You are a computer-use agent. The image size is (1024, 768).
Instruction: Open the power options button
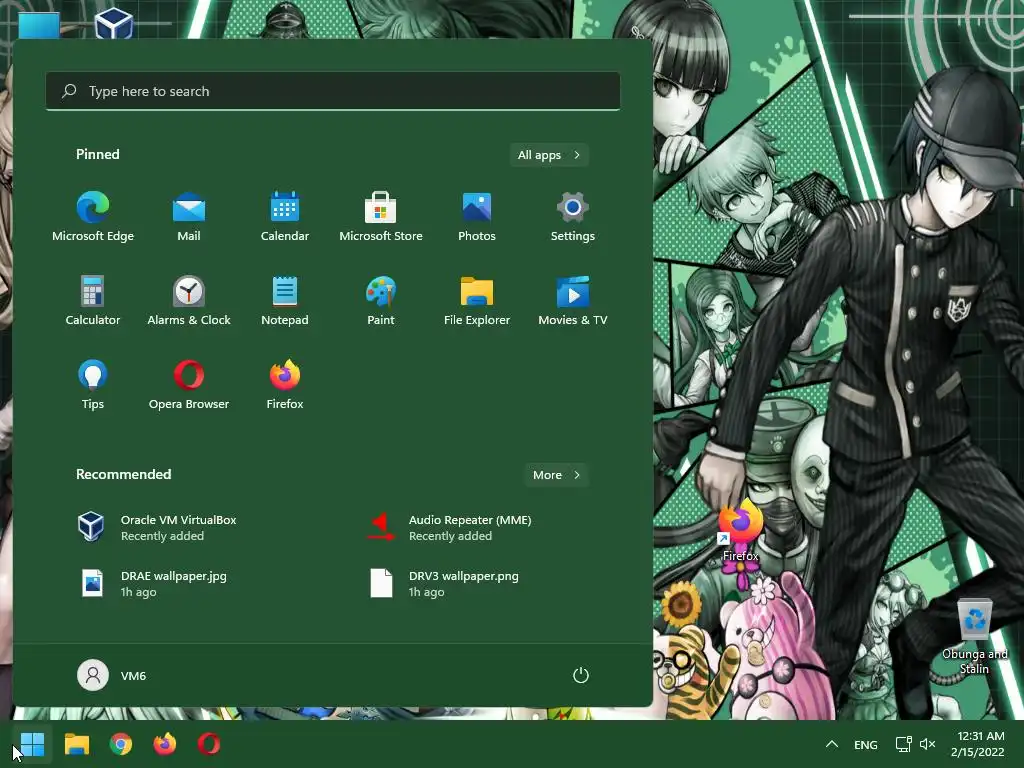581,675
